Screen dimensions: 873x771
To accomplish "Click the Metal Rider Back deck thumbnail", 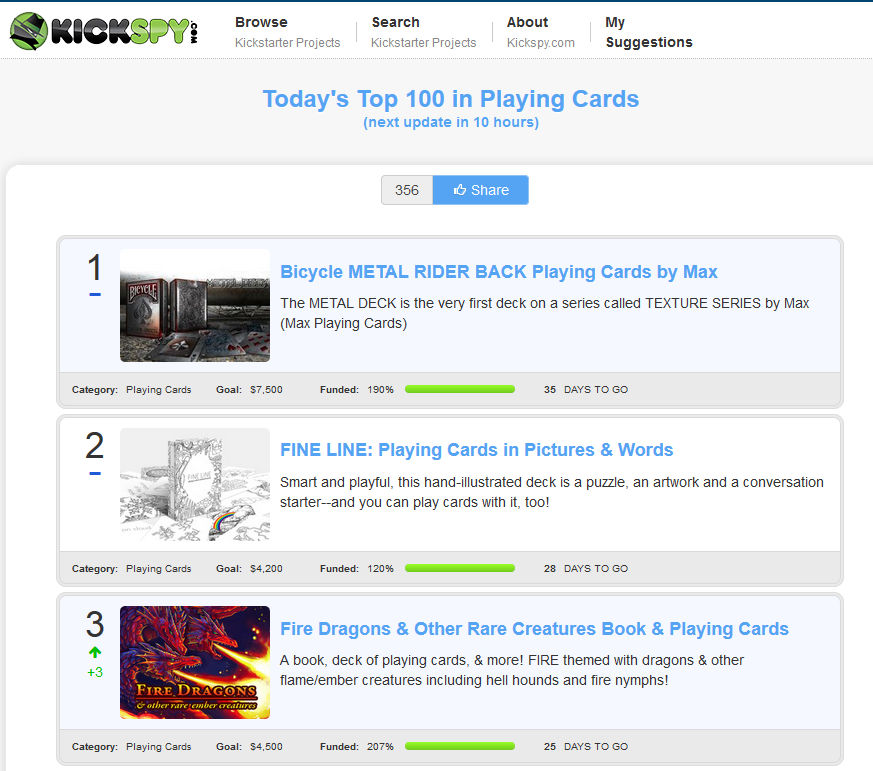I will 195,305.
